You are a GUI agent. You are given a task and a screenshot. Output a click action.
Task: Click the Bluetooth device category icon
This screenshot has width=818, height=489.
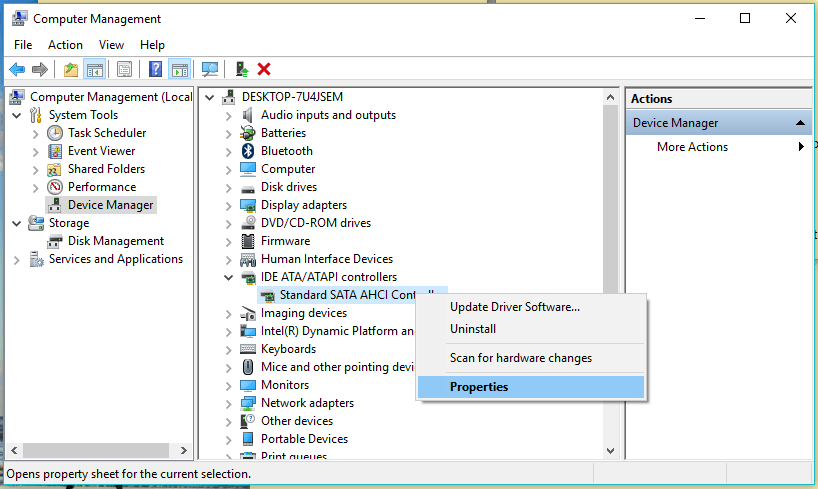(248, 151)
